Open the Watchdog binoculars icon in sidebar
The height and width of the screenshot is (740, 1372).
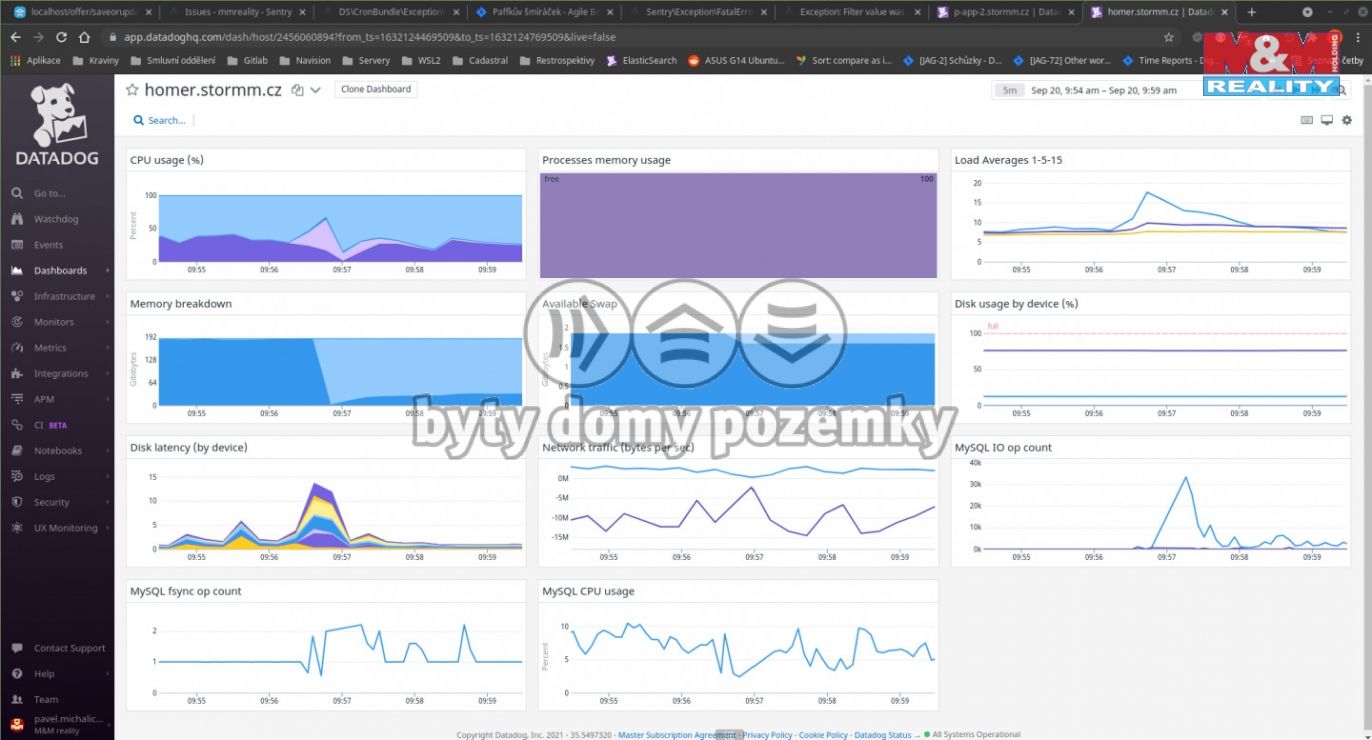coord(16,219)
